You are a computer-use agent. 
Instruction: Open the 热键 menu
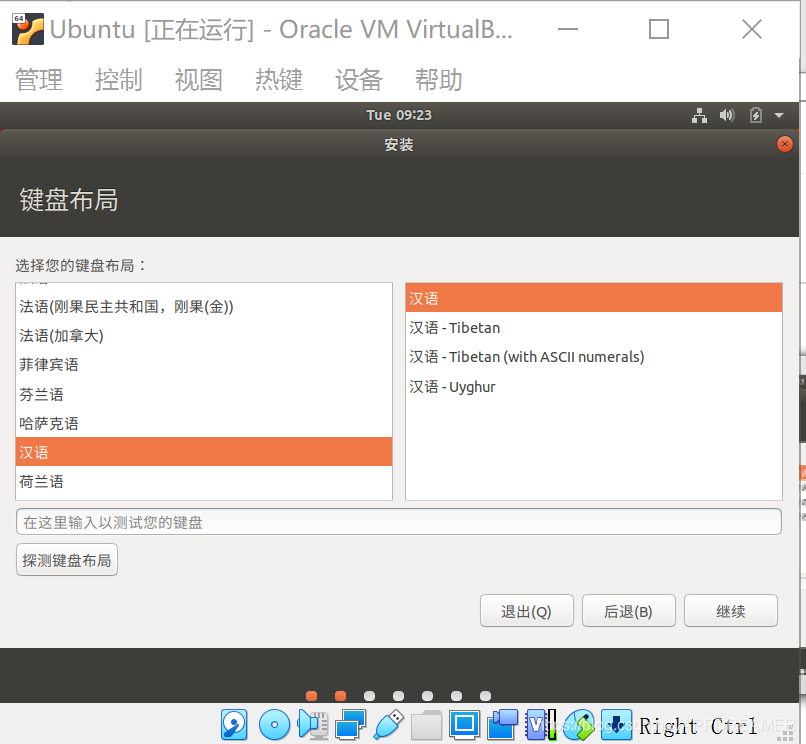[x=279, y=80]
